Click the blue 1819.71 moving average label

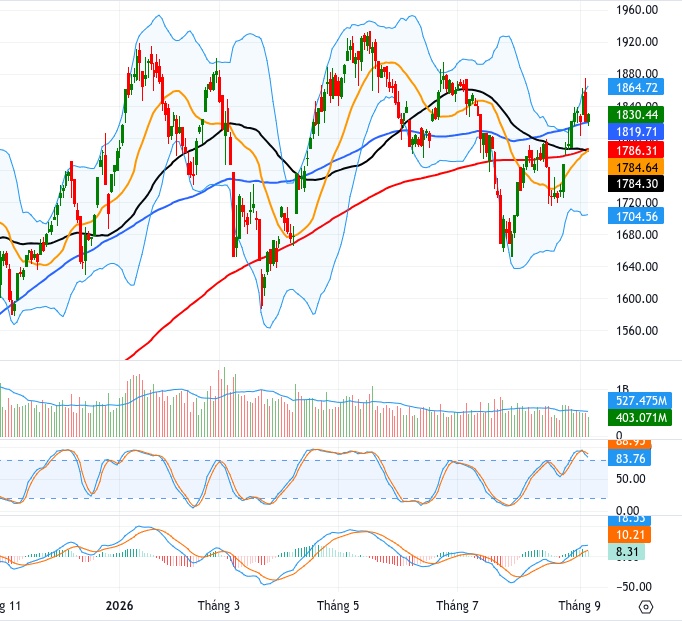coord(636,132)
